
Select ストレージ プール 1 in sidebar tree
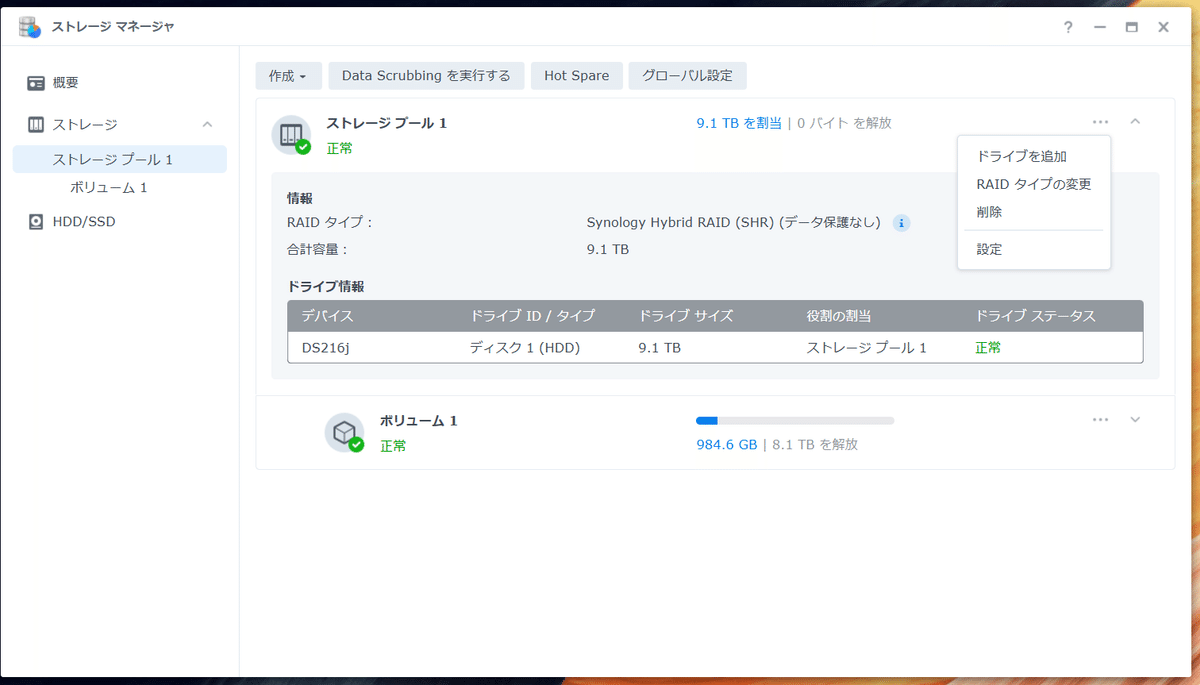(120, 159)
